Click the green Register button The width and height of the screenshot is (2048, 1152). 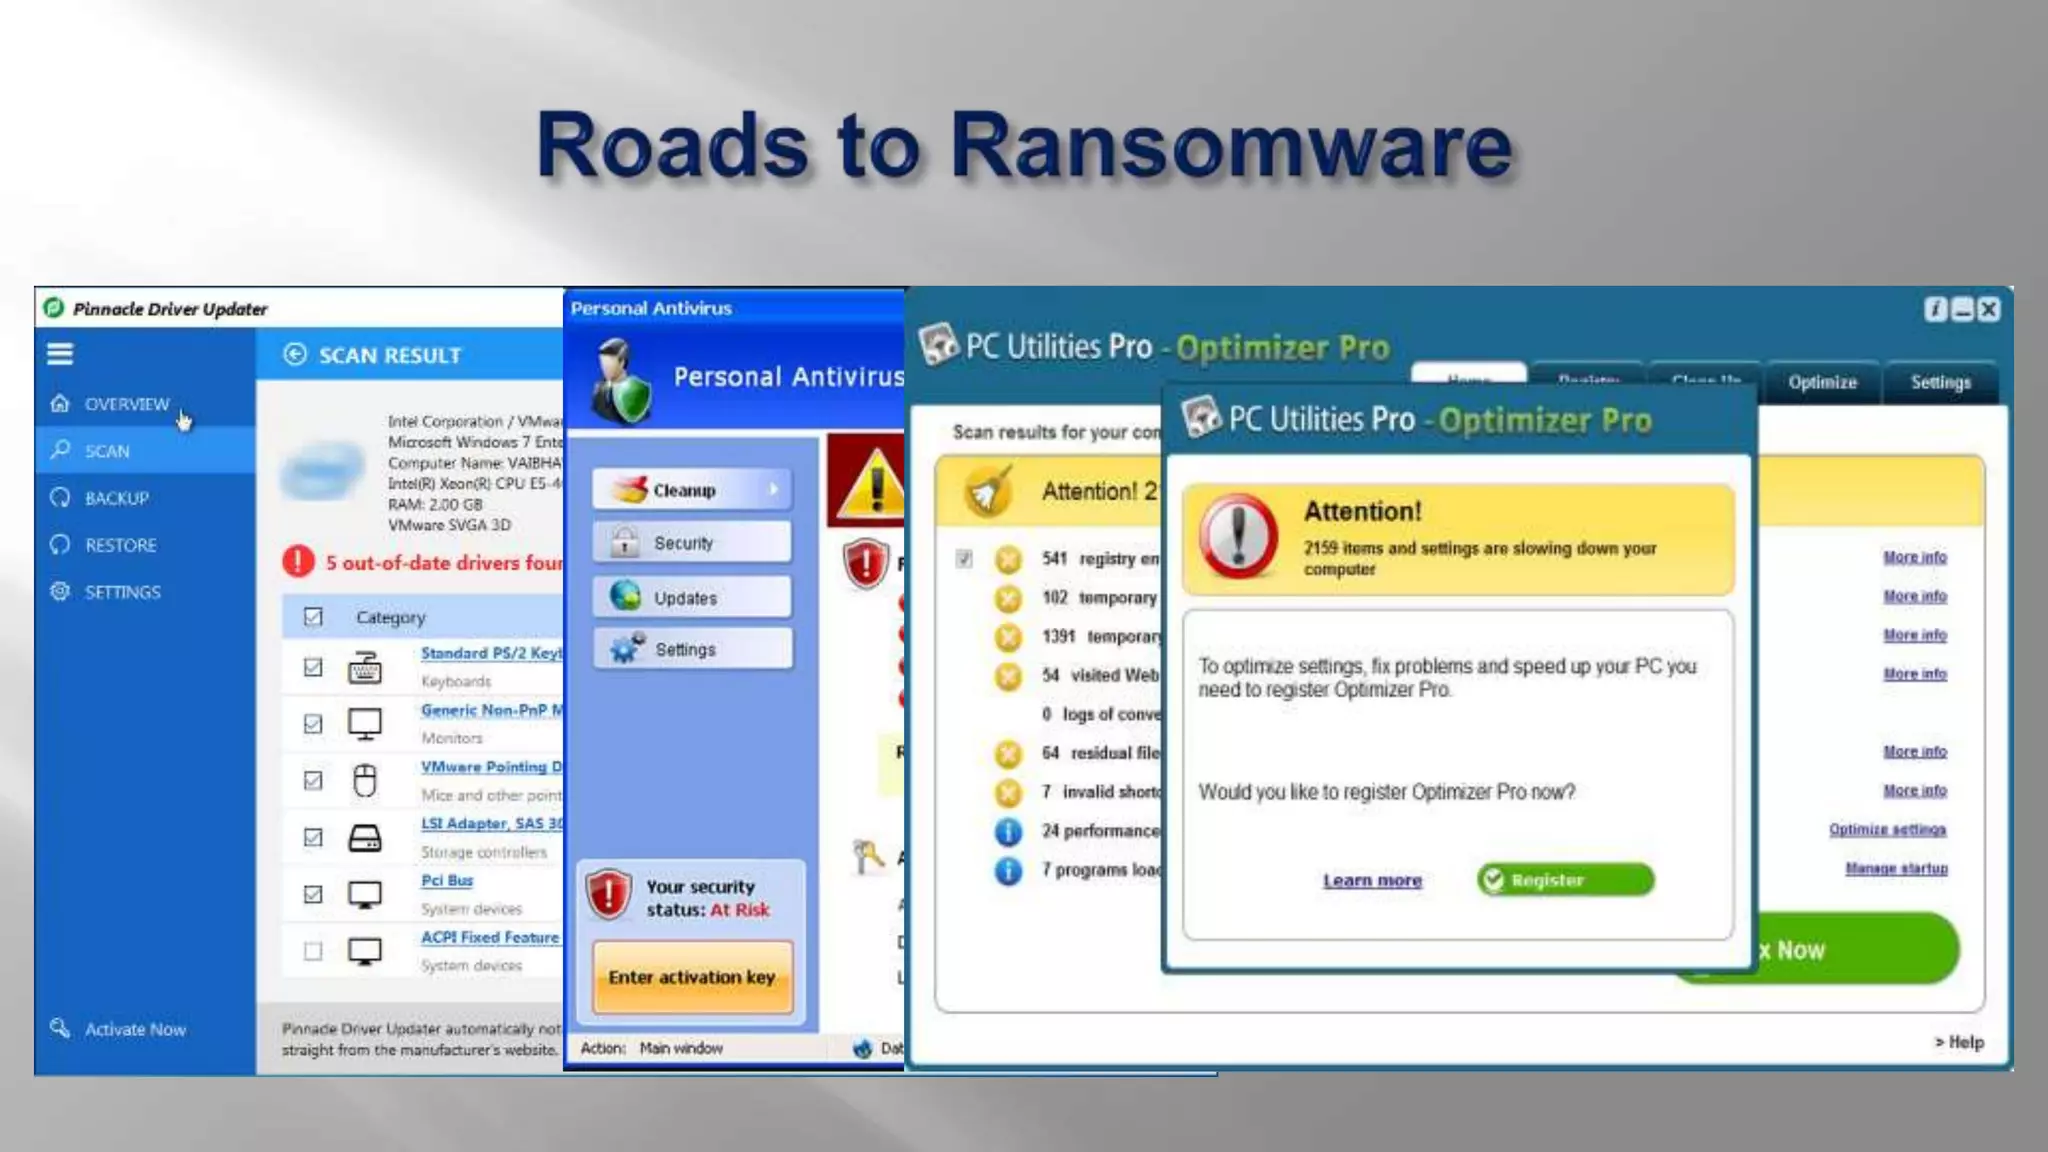1565,880
